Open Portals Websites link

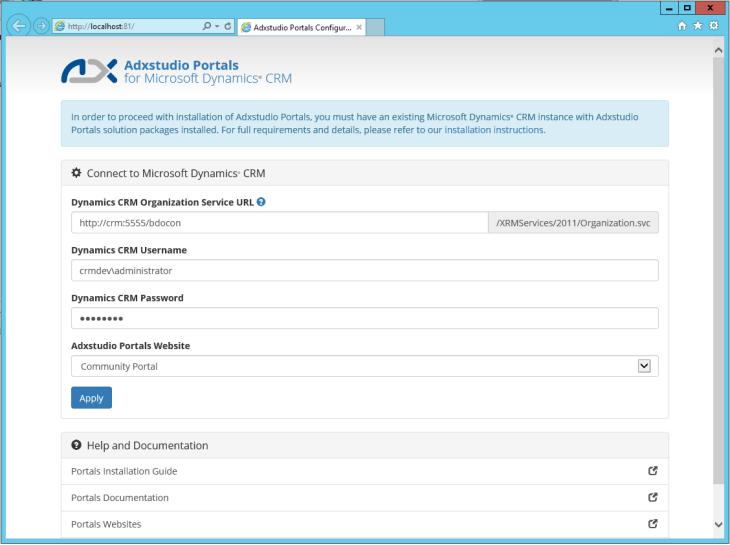tap(106, 525)
